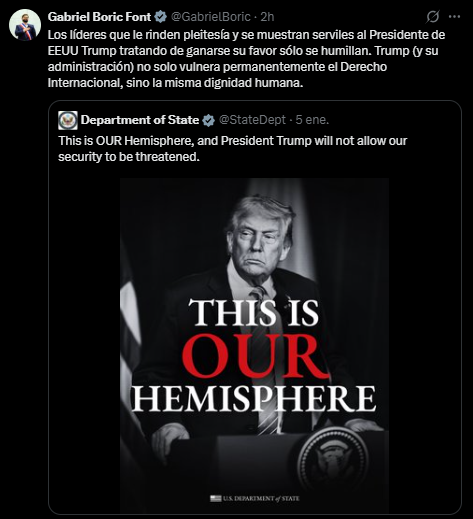Open the 2h timestamp link

pyautogui.click(x=267, y=17)
